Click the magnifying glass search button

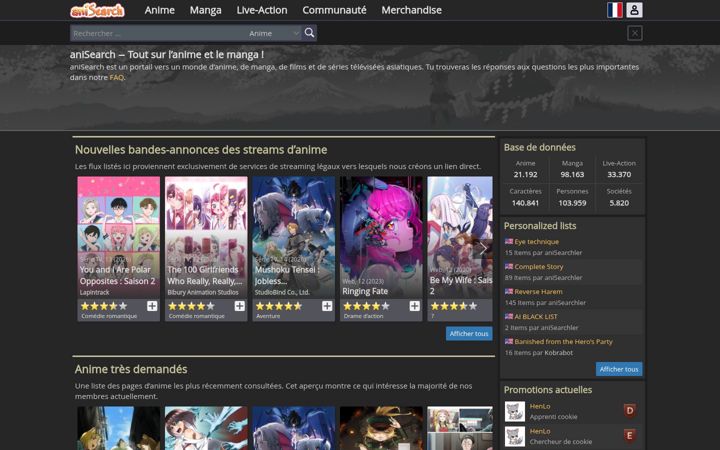[x=309, y=33]
